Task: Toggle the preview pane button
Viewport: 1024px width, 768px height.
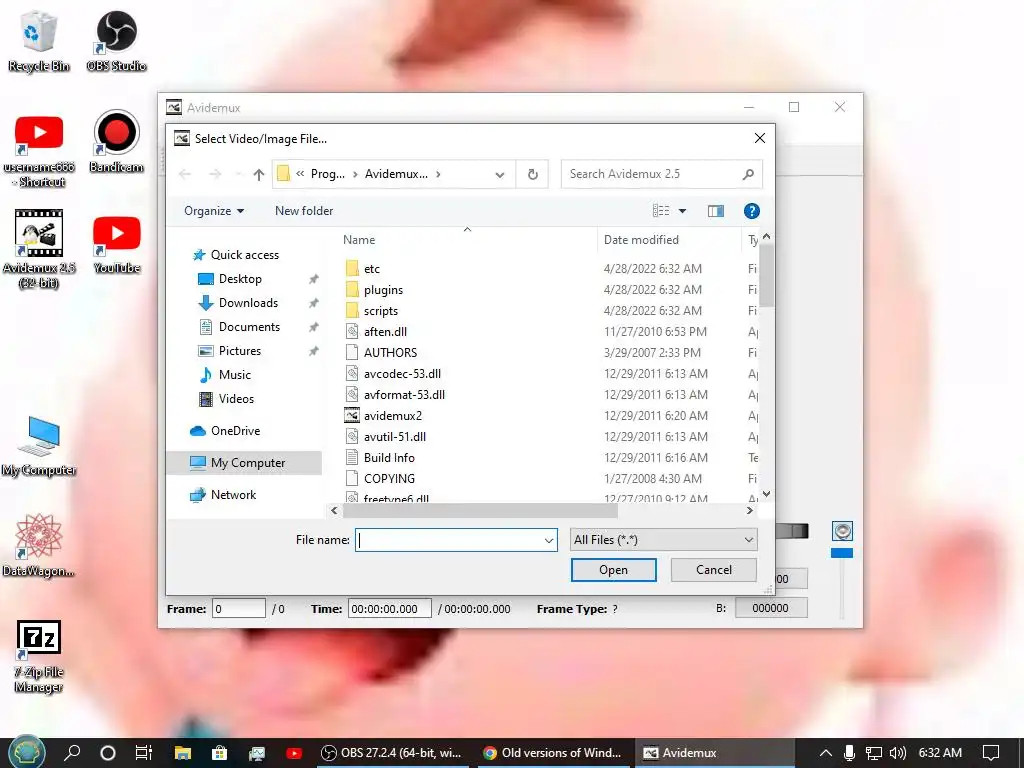Action: coord(716,211)
